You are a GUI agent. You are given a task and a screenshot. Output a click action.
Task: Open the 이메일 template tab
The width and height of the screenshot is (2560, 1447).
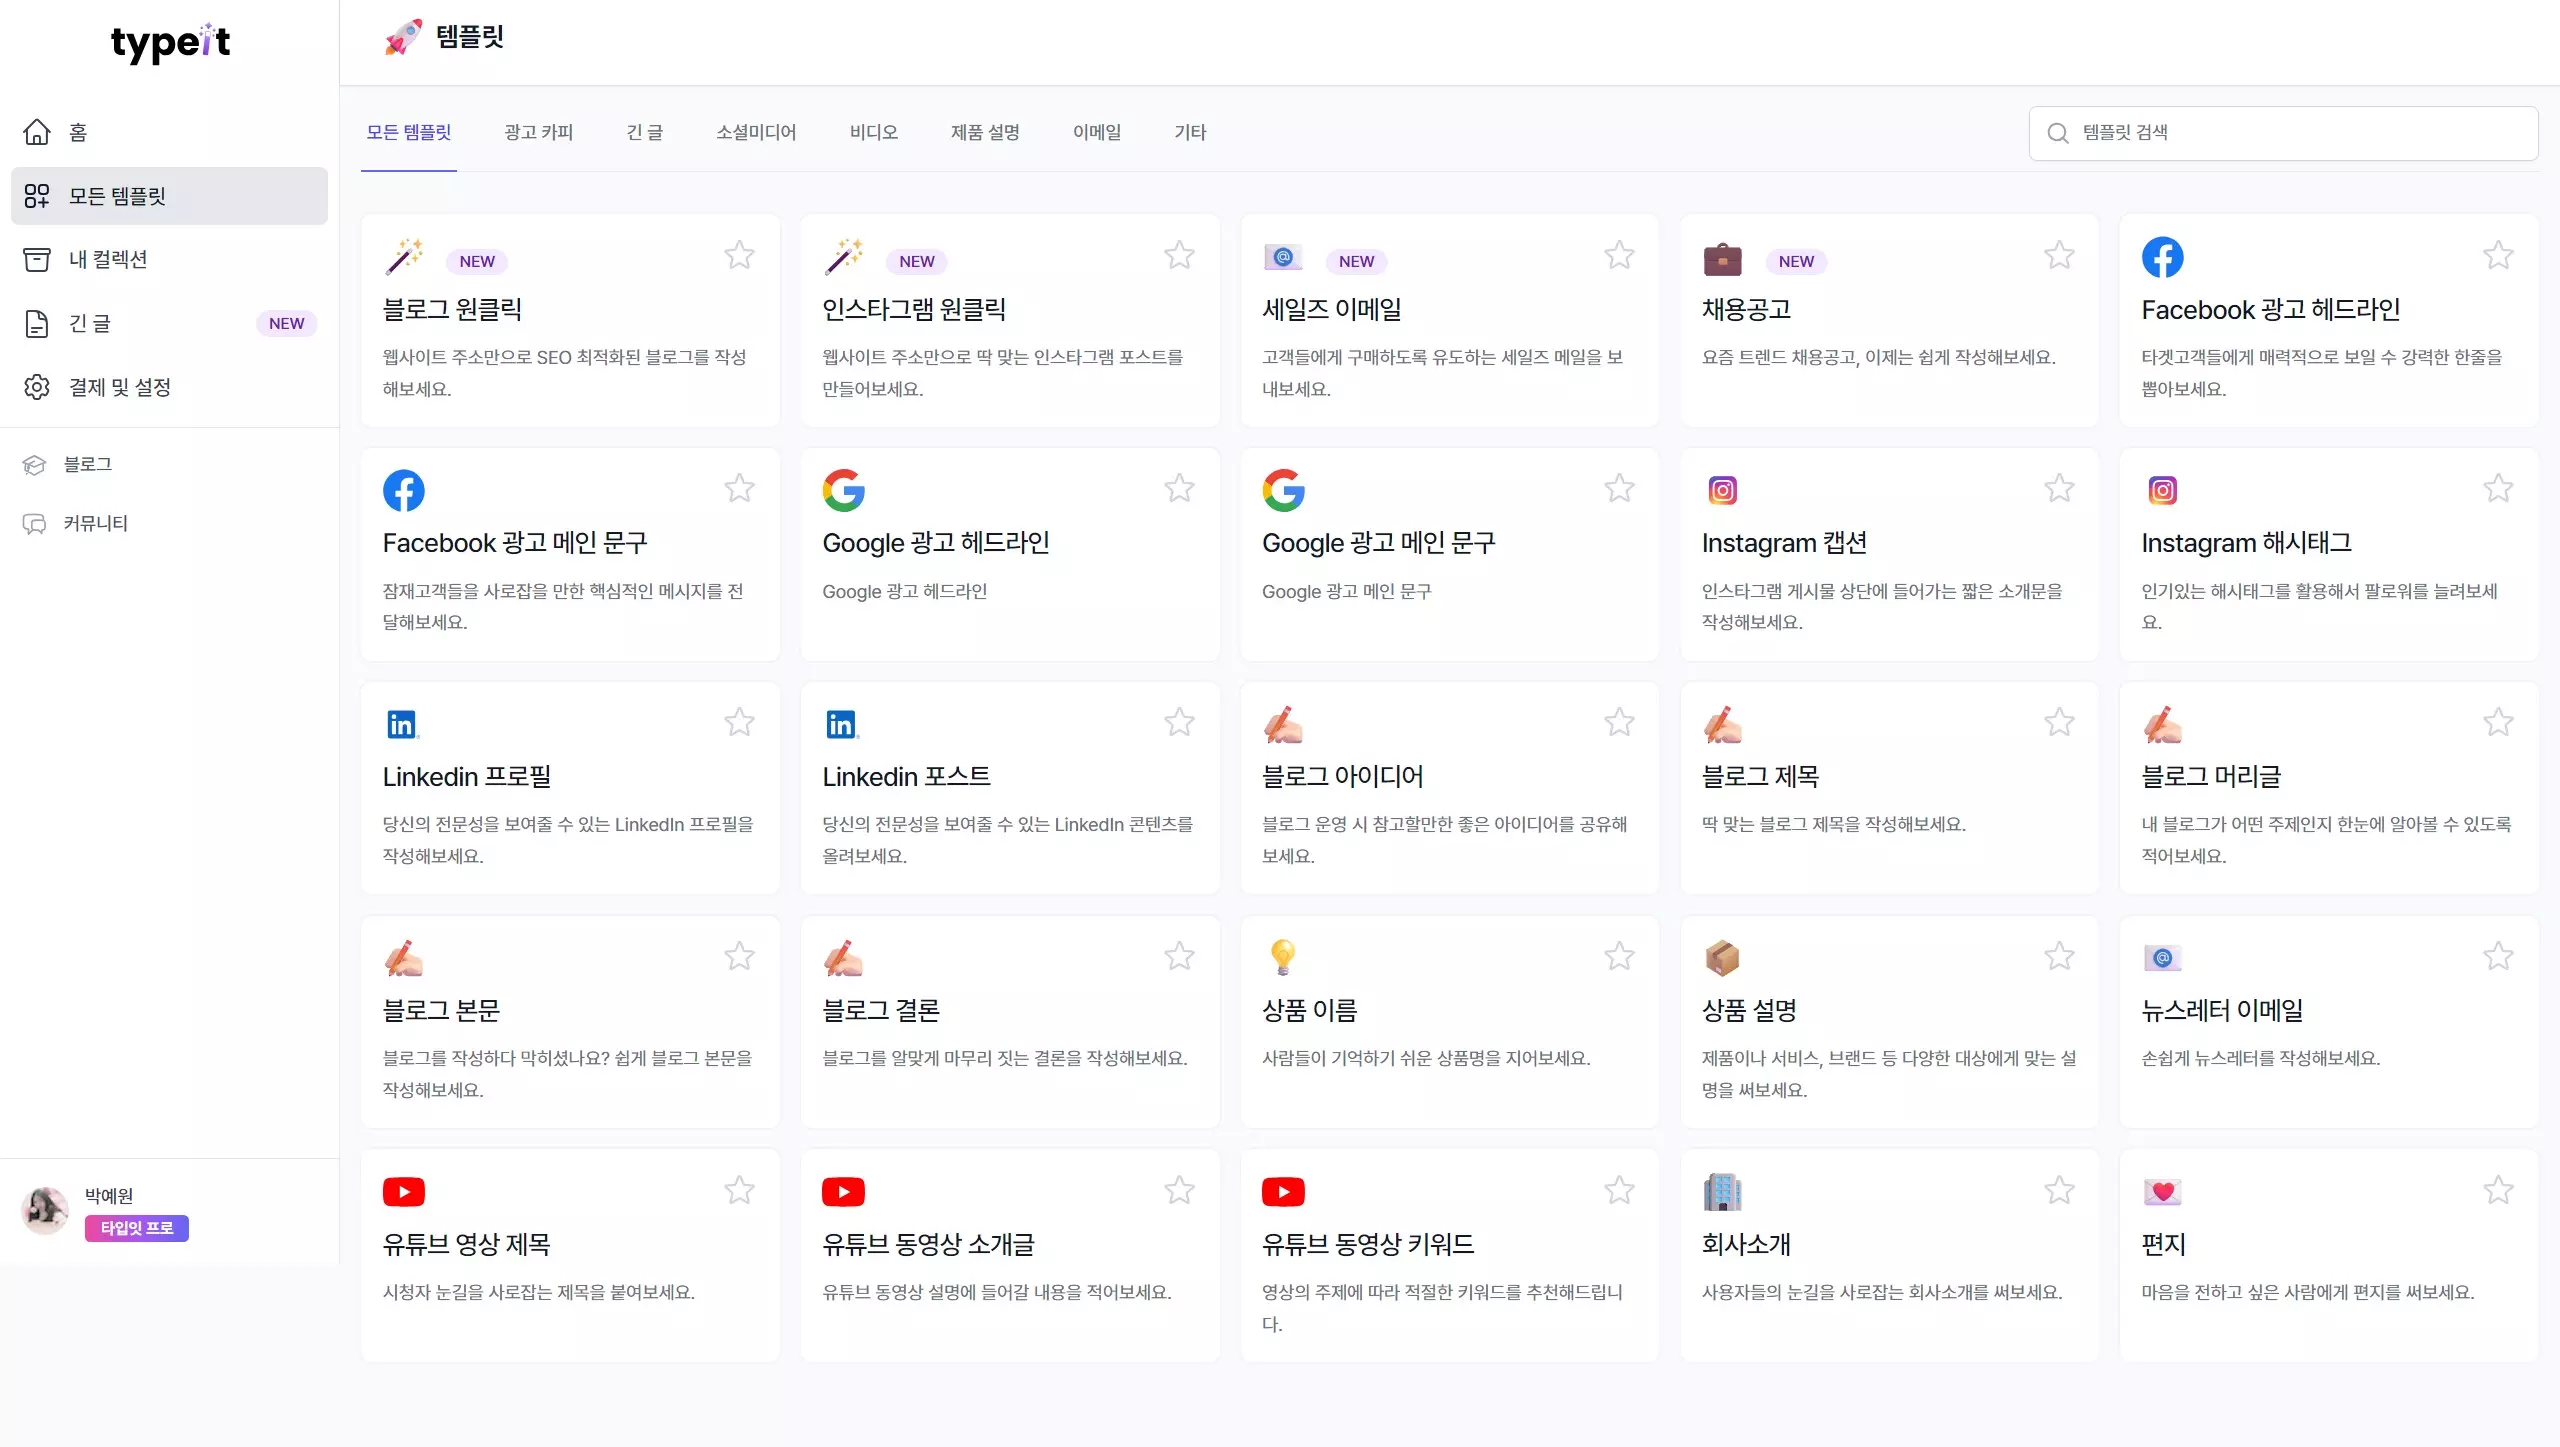pyautogui.click(x=1096, y=132)
